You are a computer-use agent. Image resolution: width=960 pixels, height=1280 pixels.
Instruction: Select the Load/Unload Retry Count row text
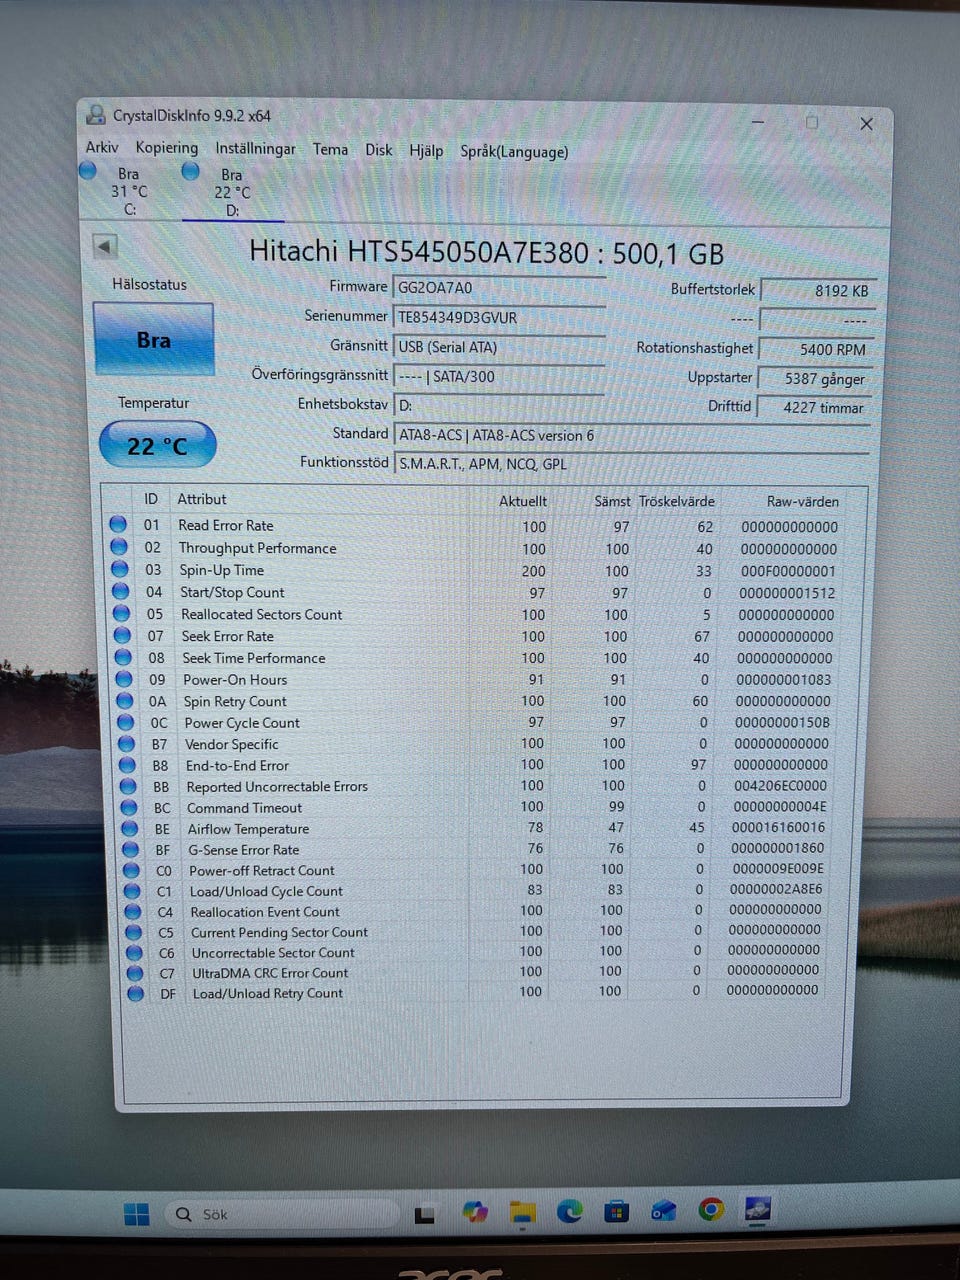coord(268,993)
